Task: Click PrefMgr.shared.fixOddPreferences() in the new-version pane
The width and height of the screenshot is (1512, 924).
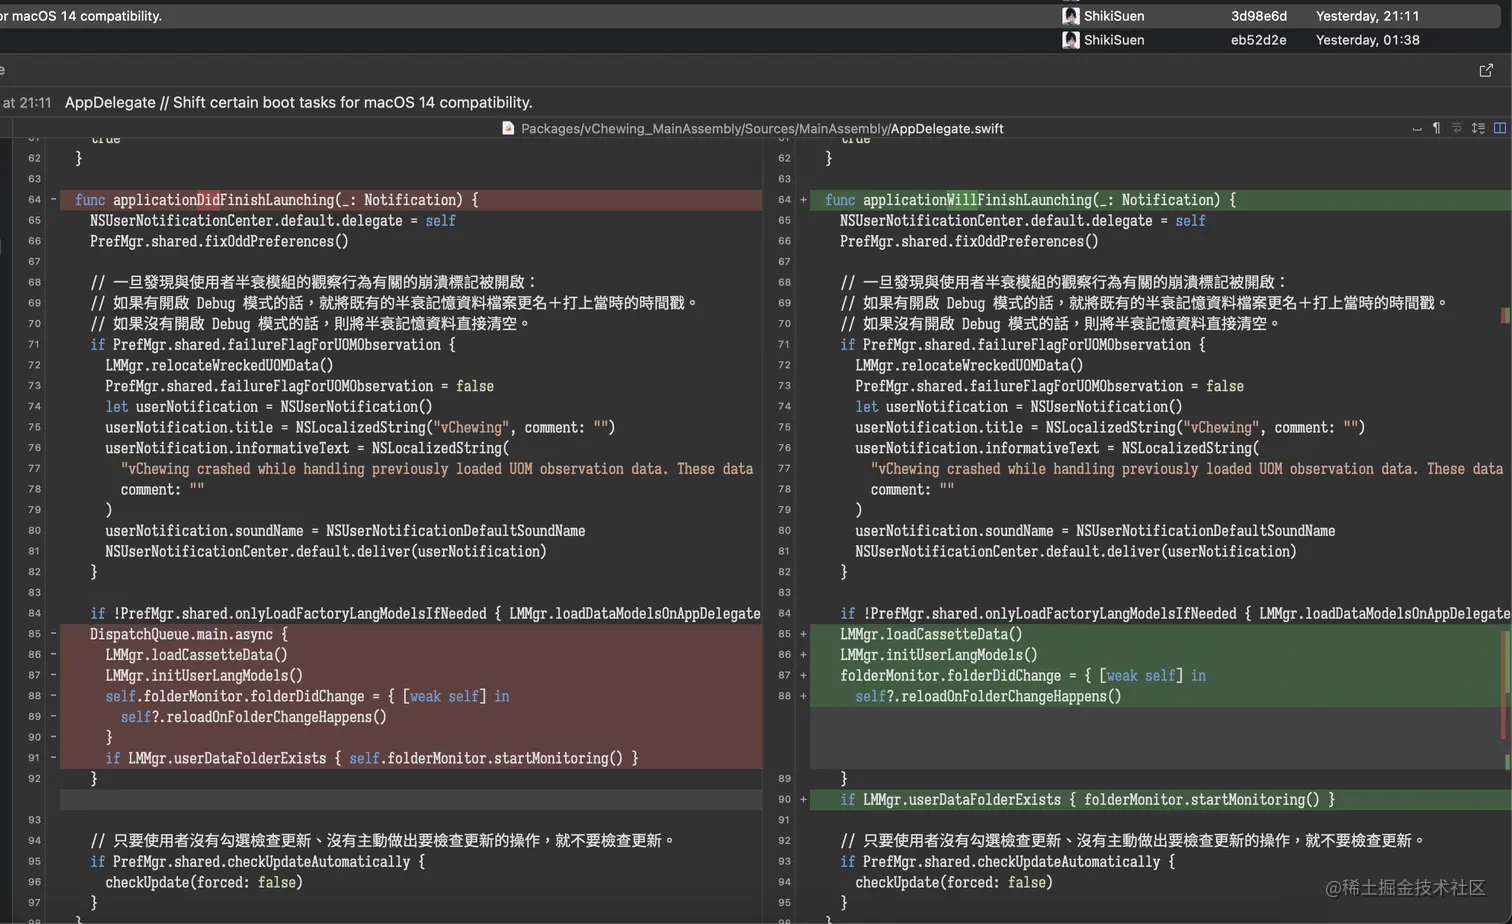Action: point(969,241)
